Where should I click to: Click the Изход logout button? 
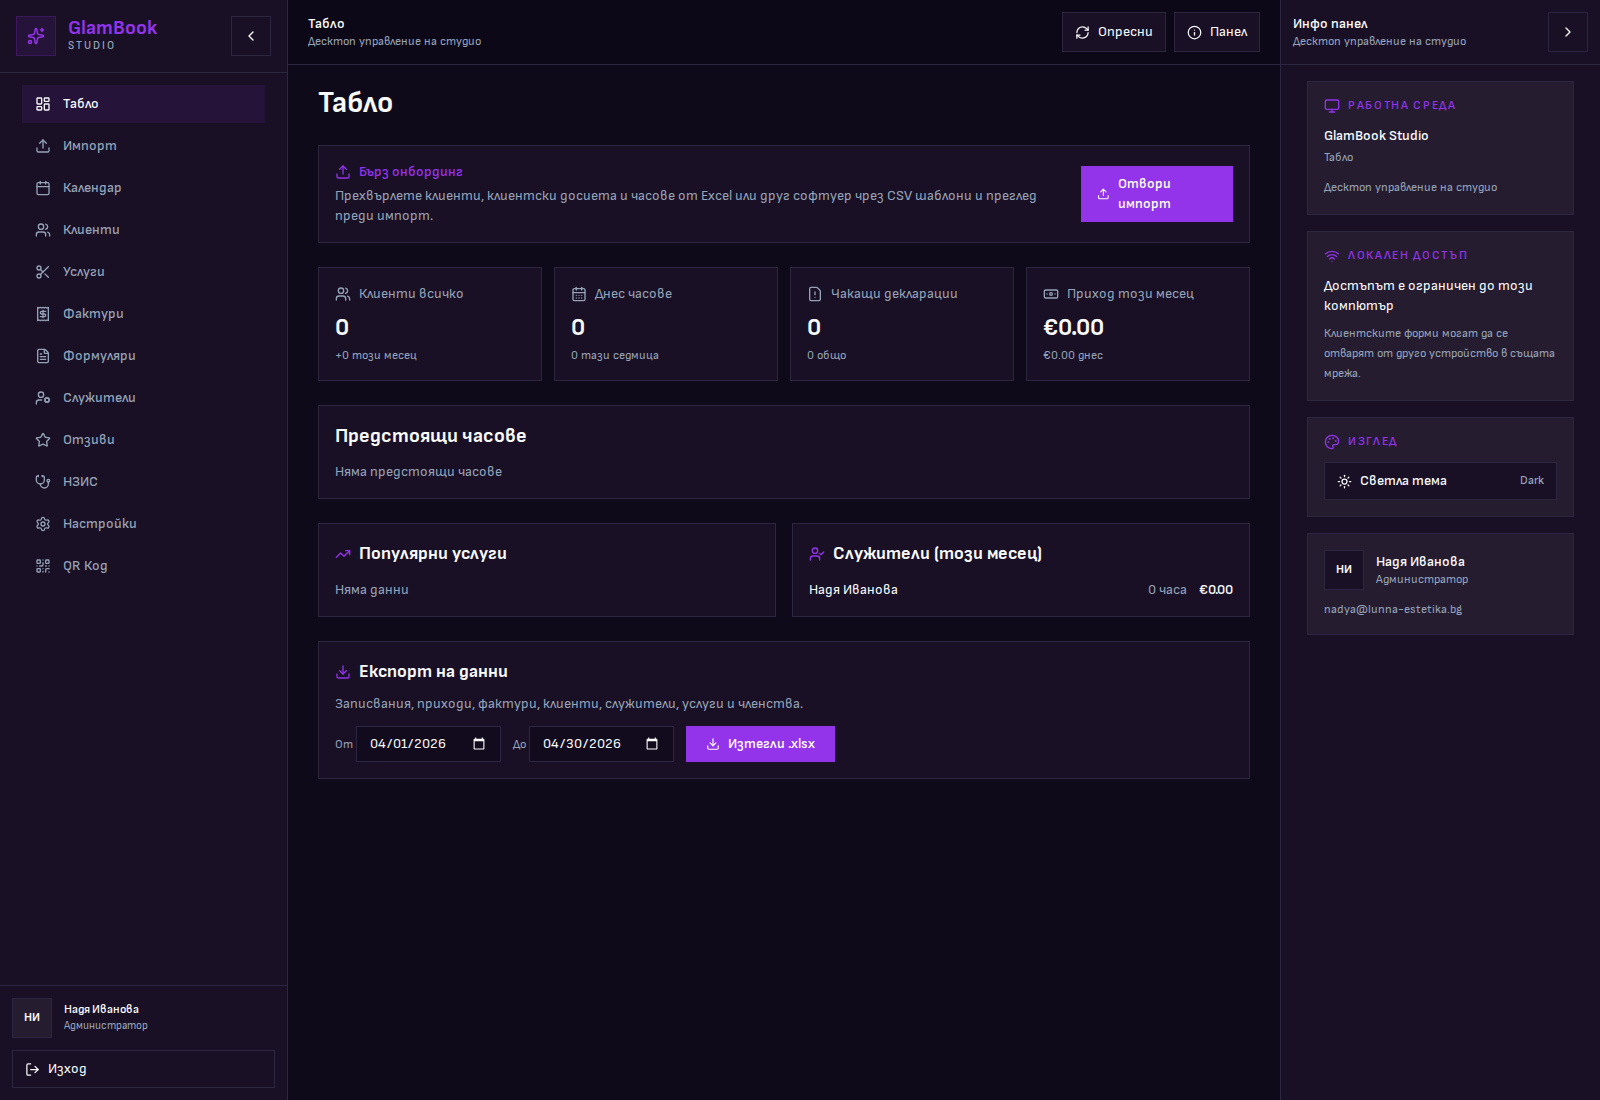pos(143,1069)
